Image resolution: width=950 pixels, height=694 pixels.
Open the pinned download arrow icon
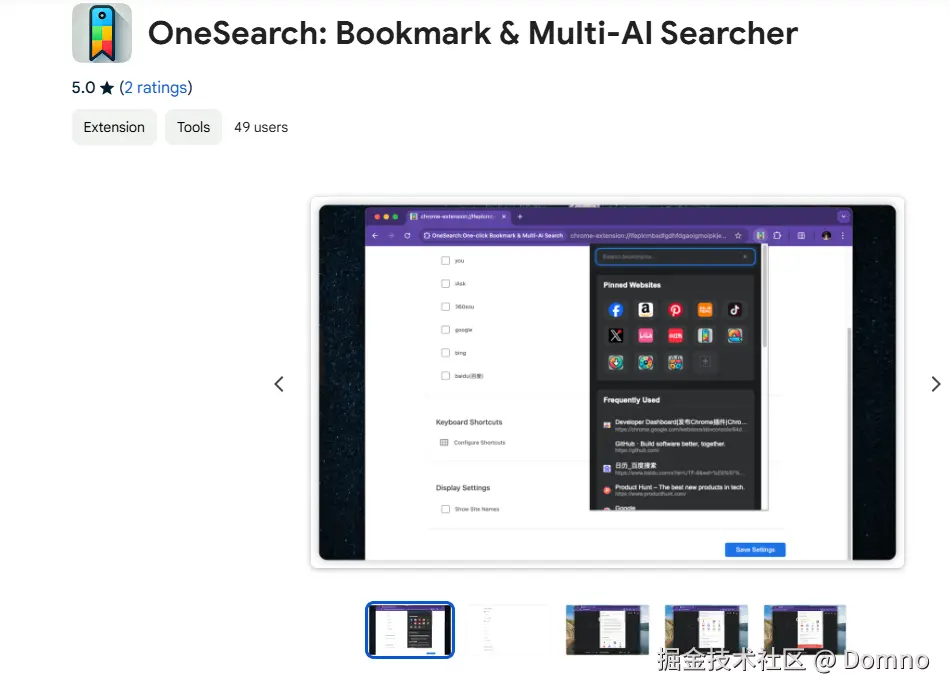coord(616,362)
